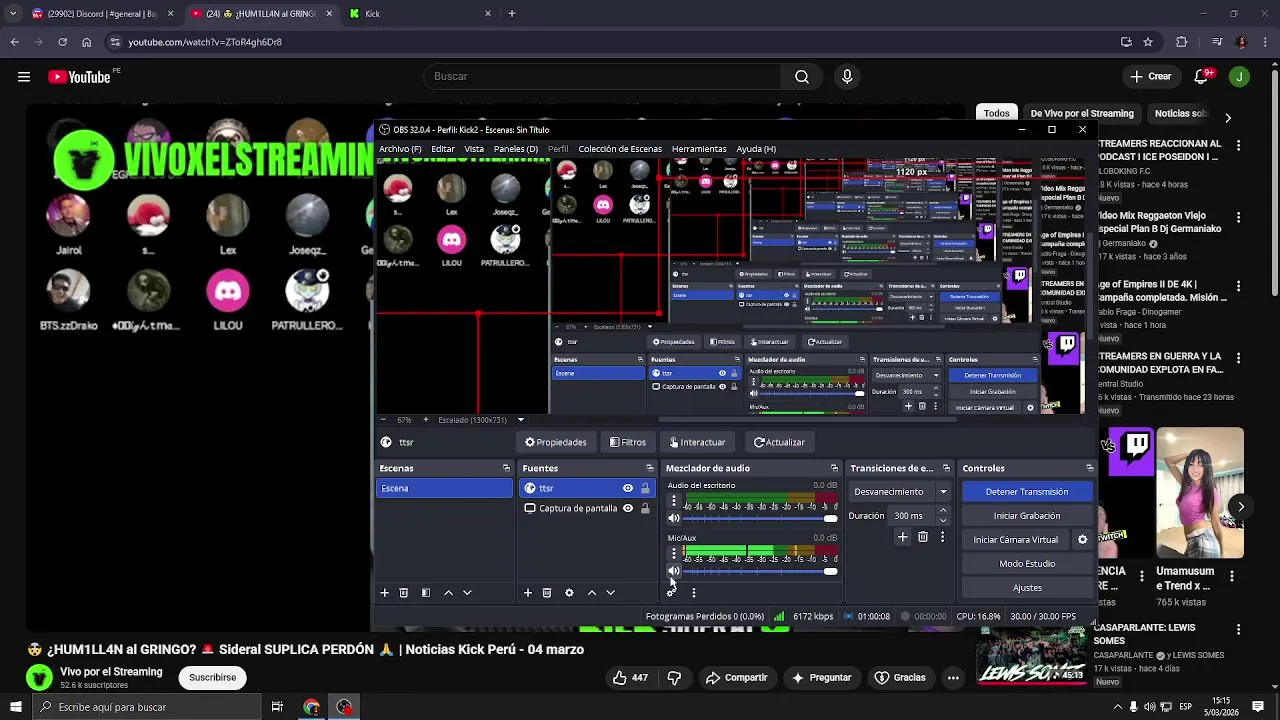Delete selected scene with Escenas trash icon
This screenshot has height=720, width=1280.
tap(404, 593)
